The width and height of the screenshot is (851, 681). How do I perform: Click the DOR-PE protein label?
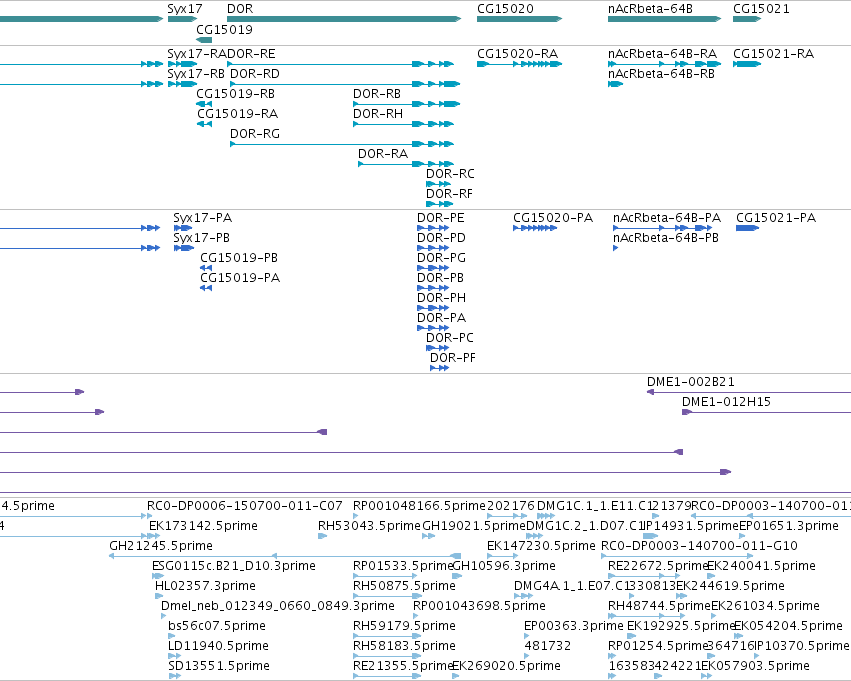[441, 218]
